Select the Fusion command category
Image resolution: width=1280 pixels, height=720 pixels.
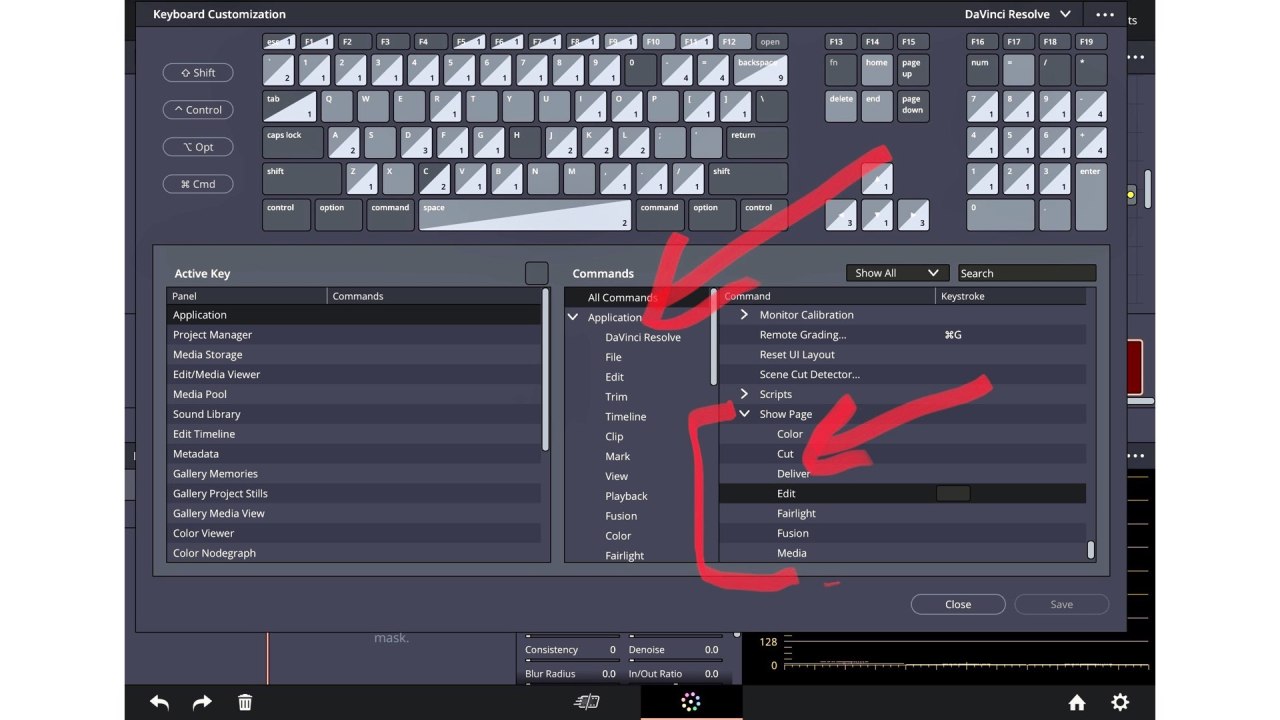621,516
